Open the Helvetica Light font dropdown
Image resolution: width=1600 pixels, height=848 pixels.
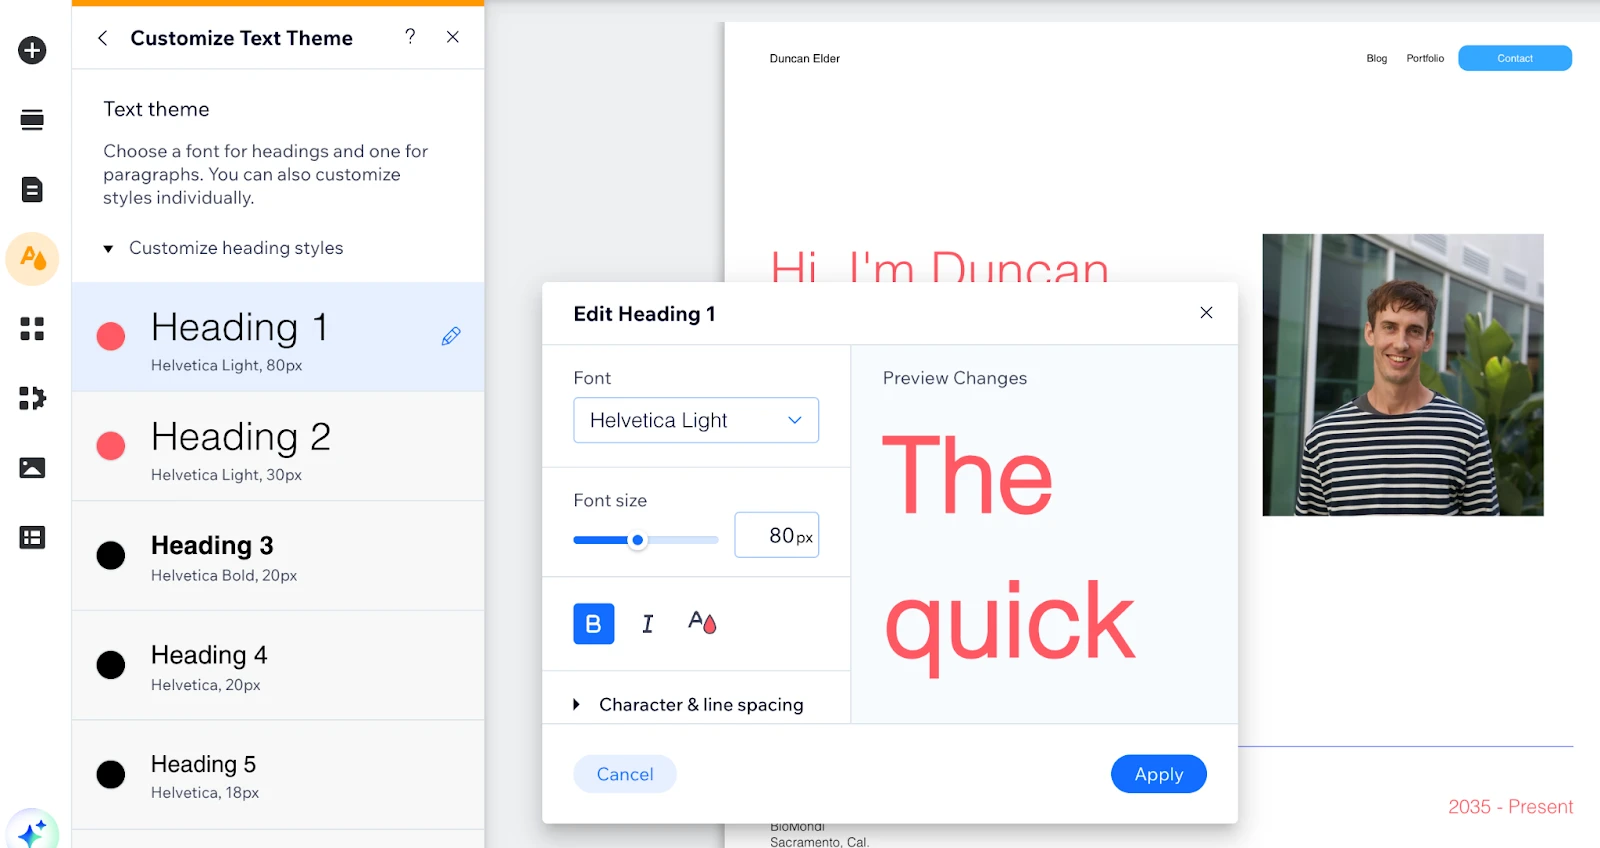pyautogui.click(x=696, y=420)
